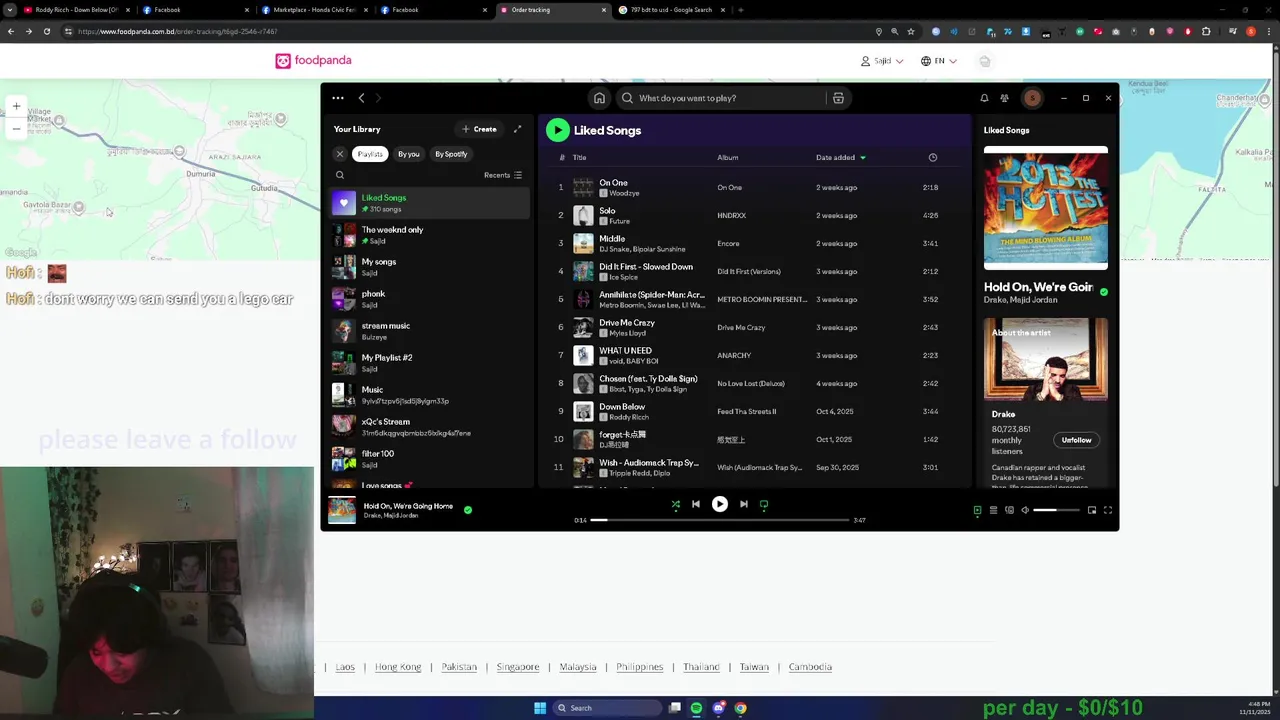
Task: Skip to next track
Action: click(x=744, y=505)
